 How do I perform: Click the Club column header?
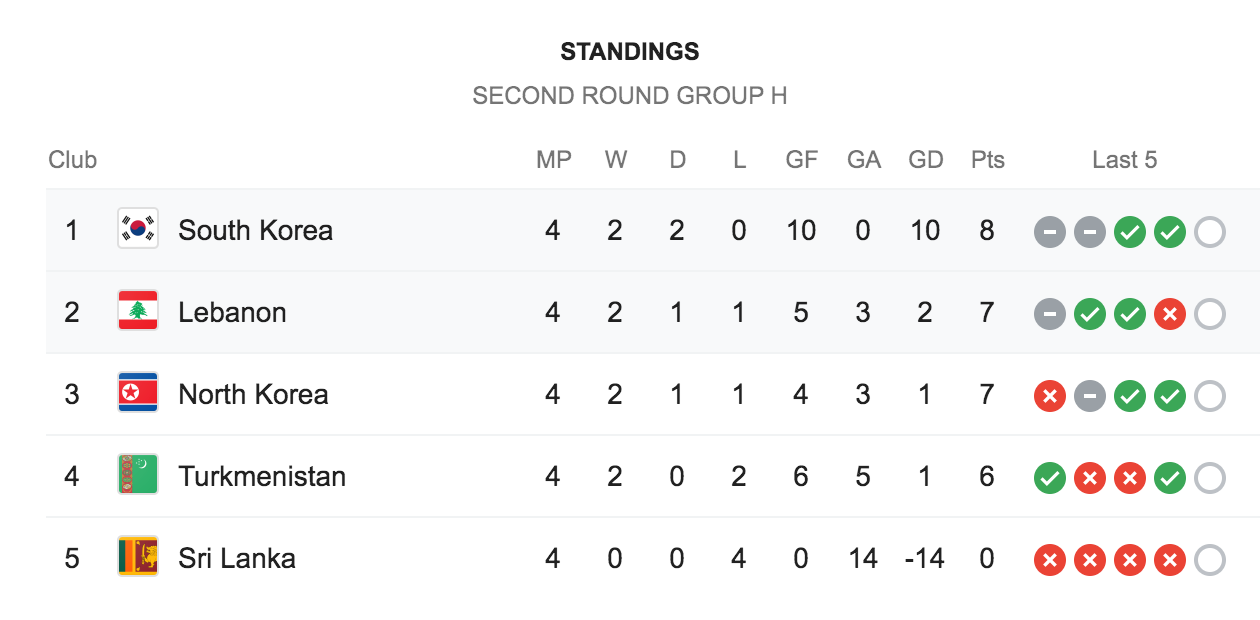73,160
